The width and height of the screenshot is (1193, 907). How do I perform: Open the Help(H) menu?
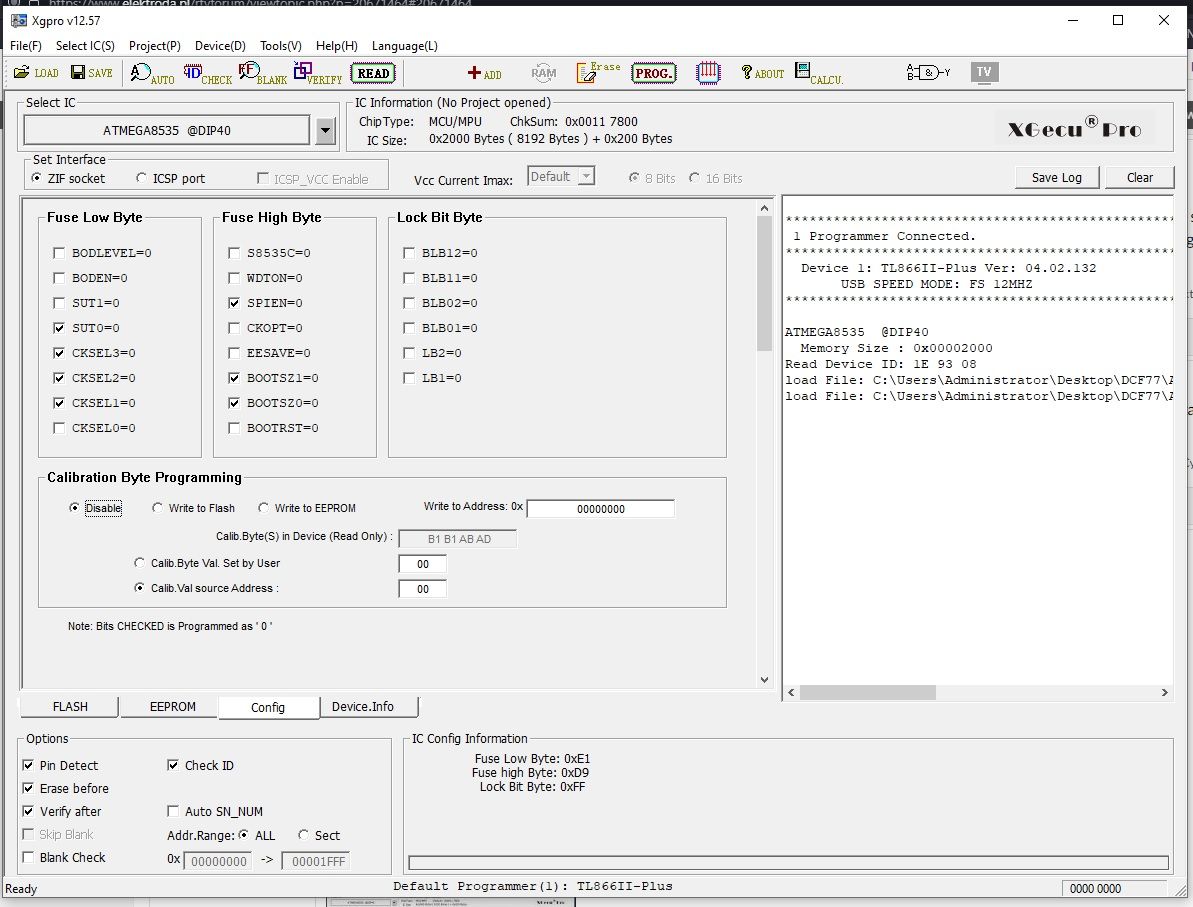[336, 46]
